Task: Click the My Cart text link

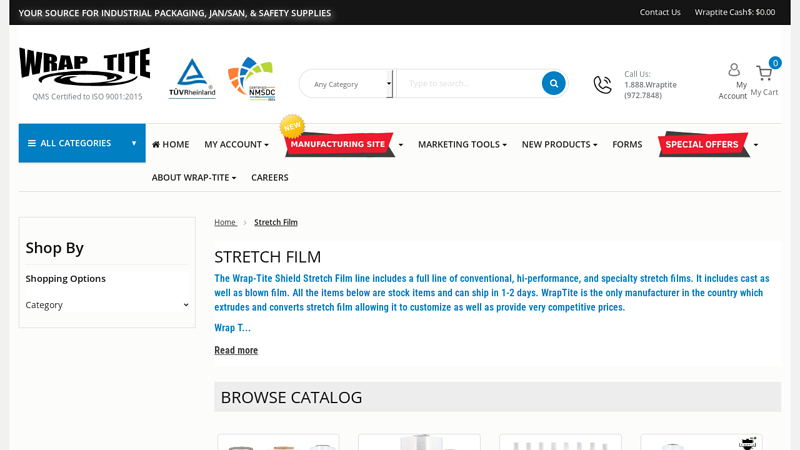Action: (x=764, y=92)
